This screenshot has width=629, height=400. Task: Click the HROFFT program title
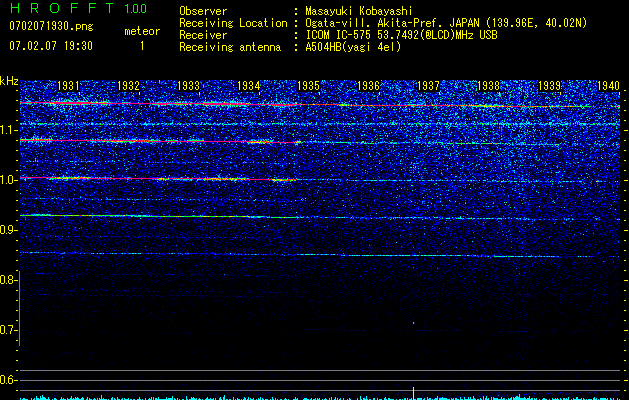tap(63, 9)
